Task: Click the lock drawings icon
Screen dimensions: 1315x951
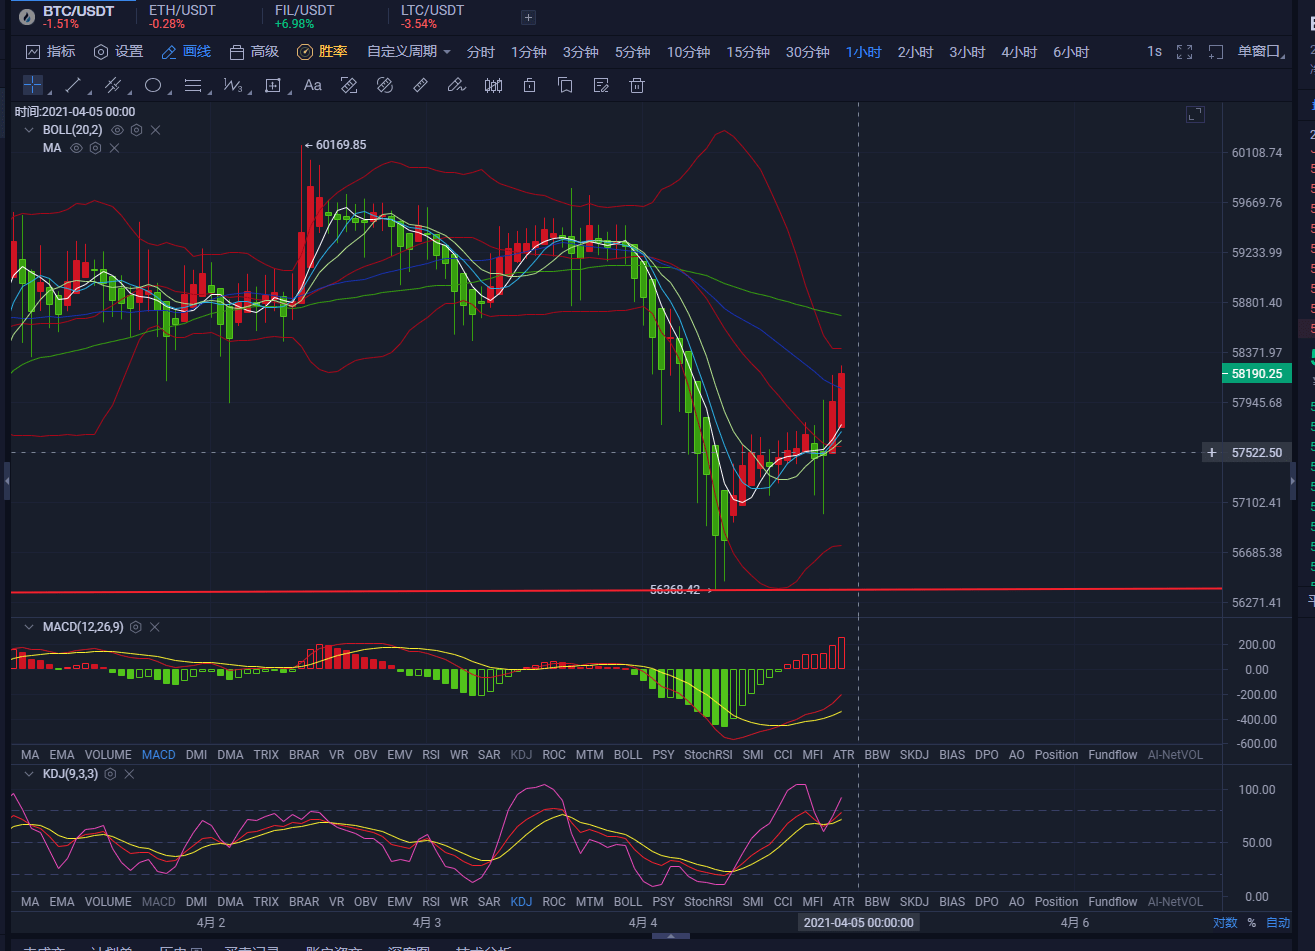Action: pyautogui.click(x=529, y=85)
